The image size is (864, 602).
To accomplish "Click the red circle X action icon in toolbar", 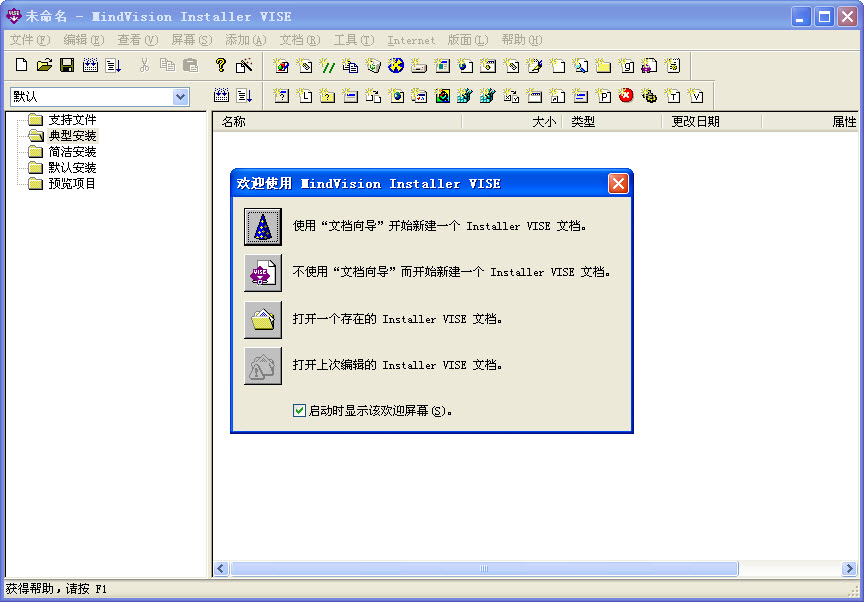I will [x=627, y=96].
